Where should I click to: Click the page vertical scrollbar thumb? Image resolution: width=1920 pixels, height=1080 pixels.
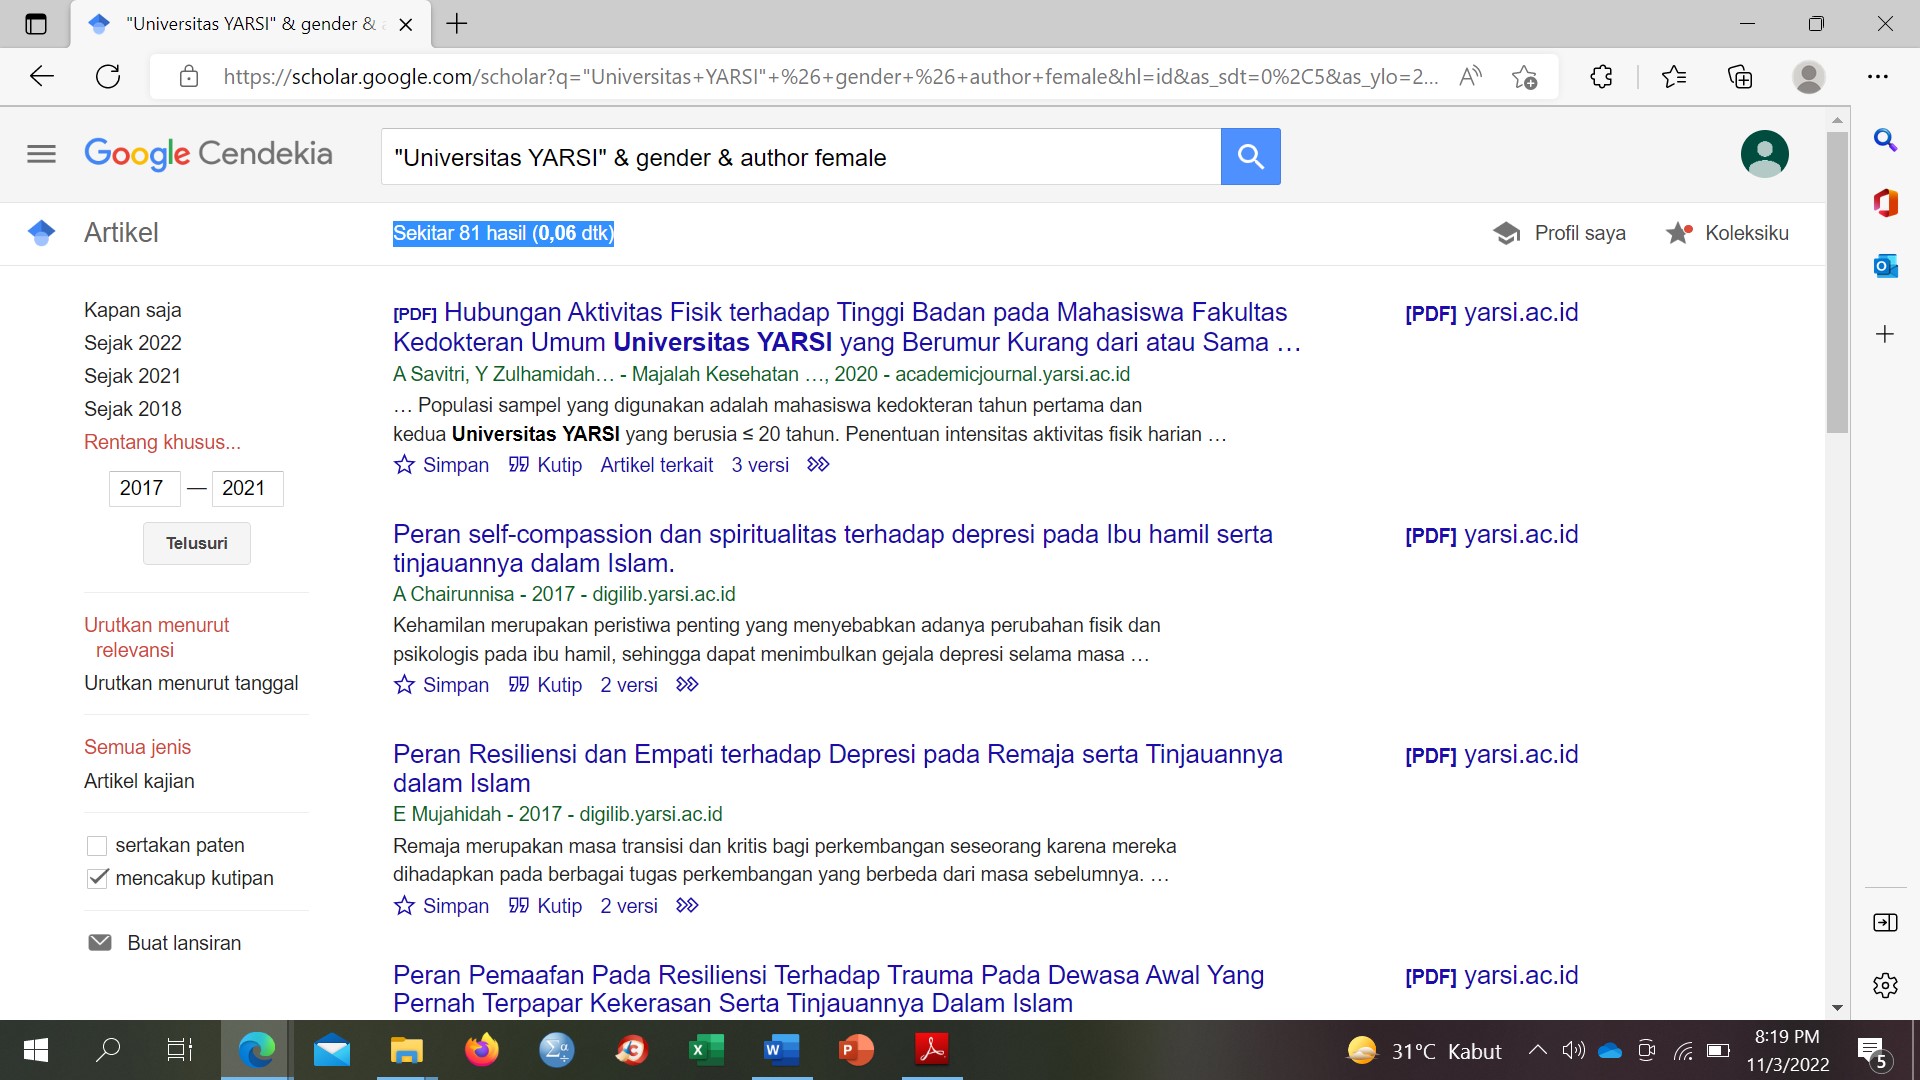[x=1837, y=282]
